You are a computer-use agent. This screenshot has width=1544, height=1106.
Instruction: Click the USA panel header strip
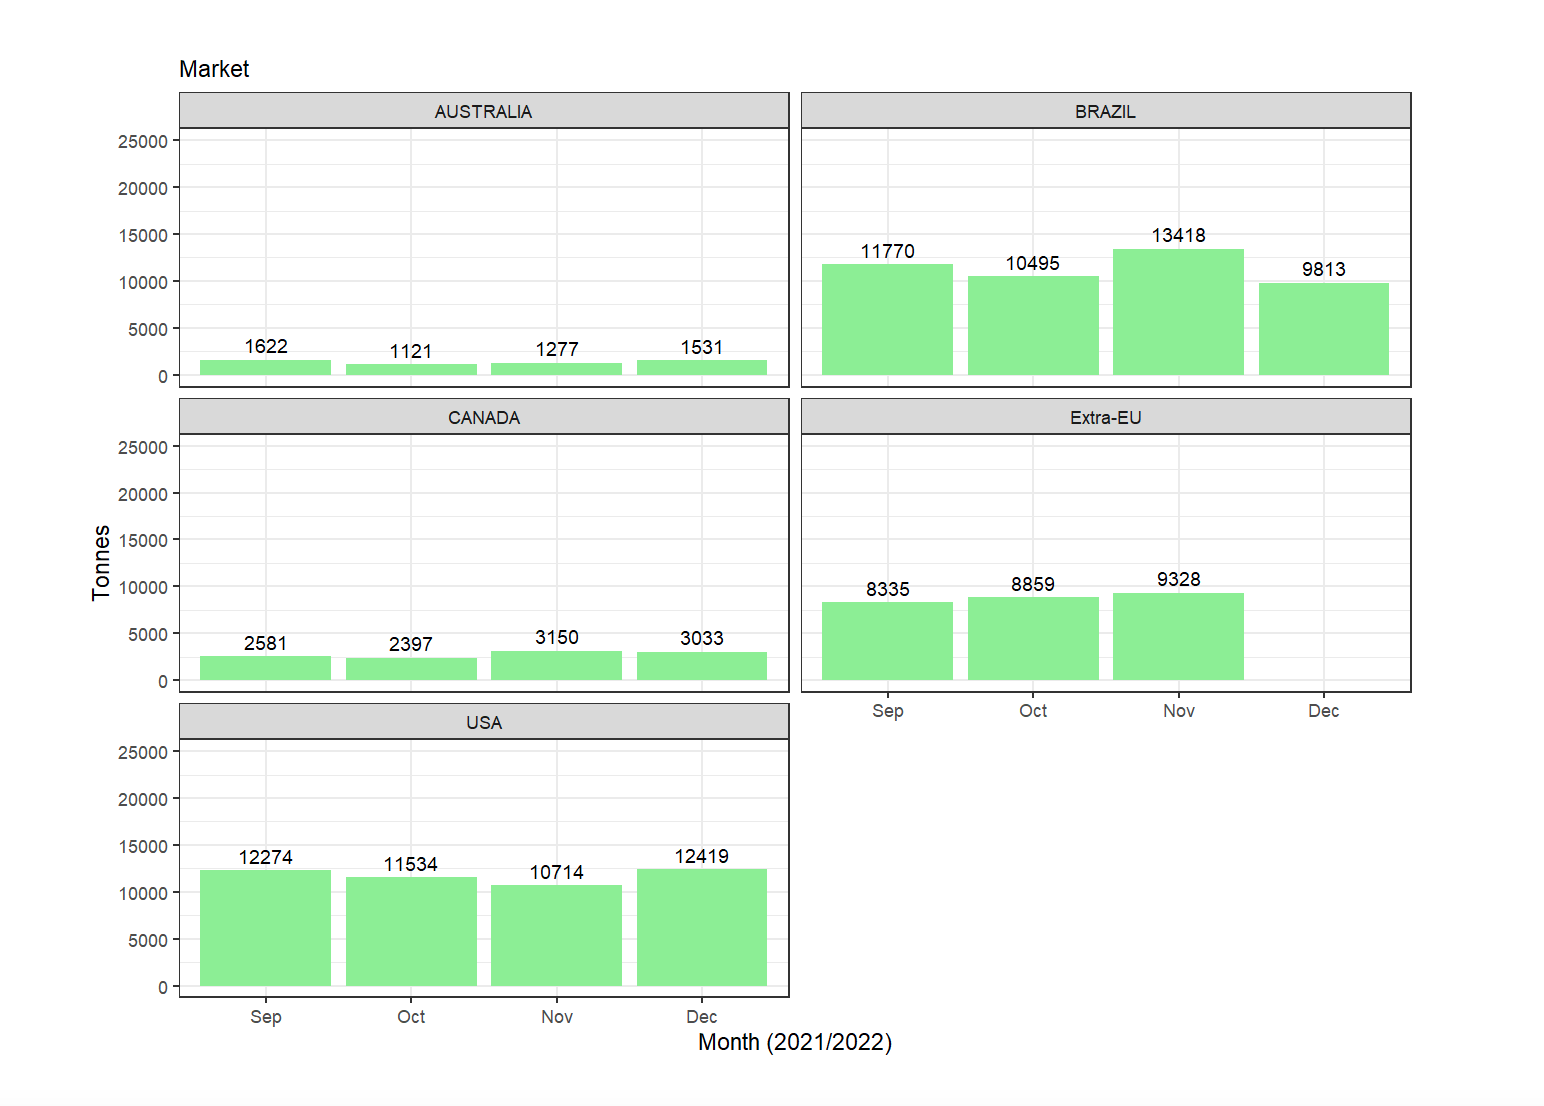coord(484,722)
